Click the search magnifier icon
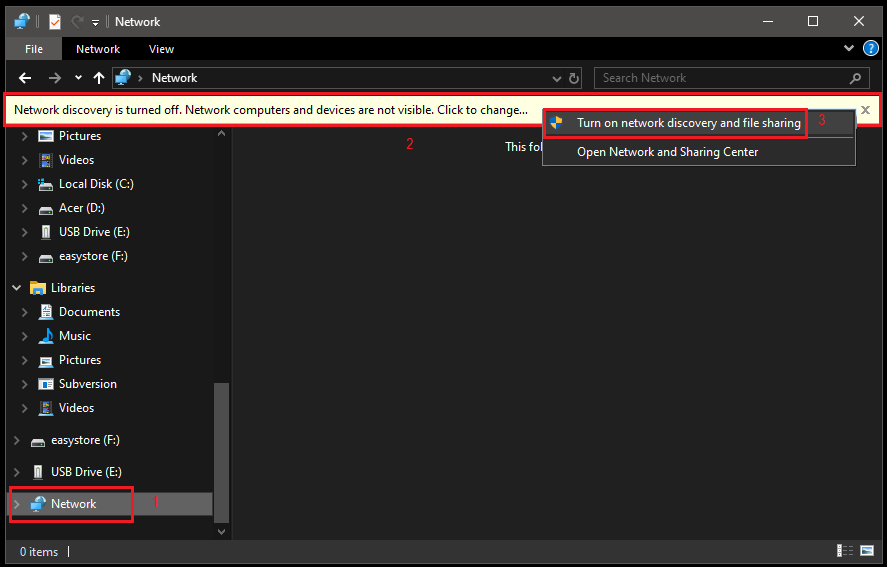 tap(856, 78)
